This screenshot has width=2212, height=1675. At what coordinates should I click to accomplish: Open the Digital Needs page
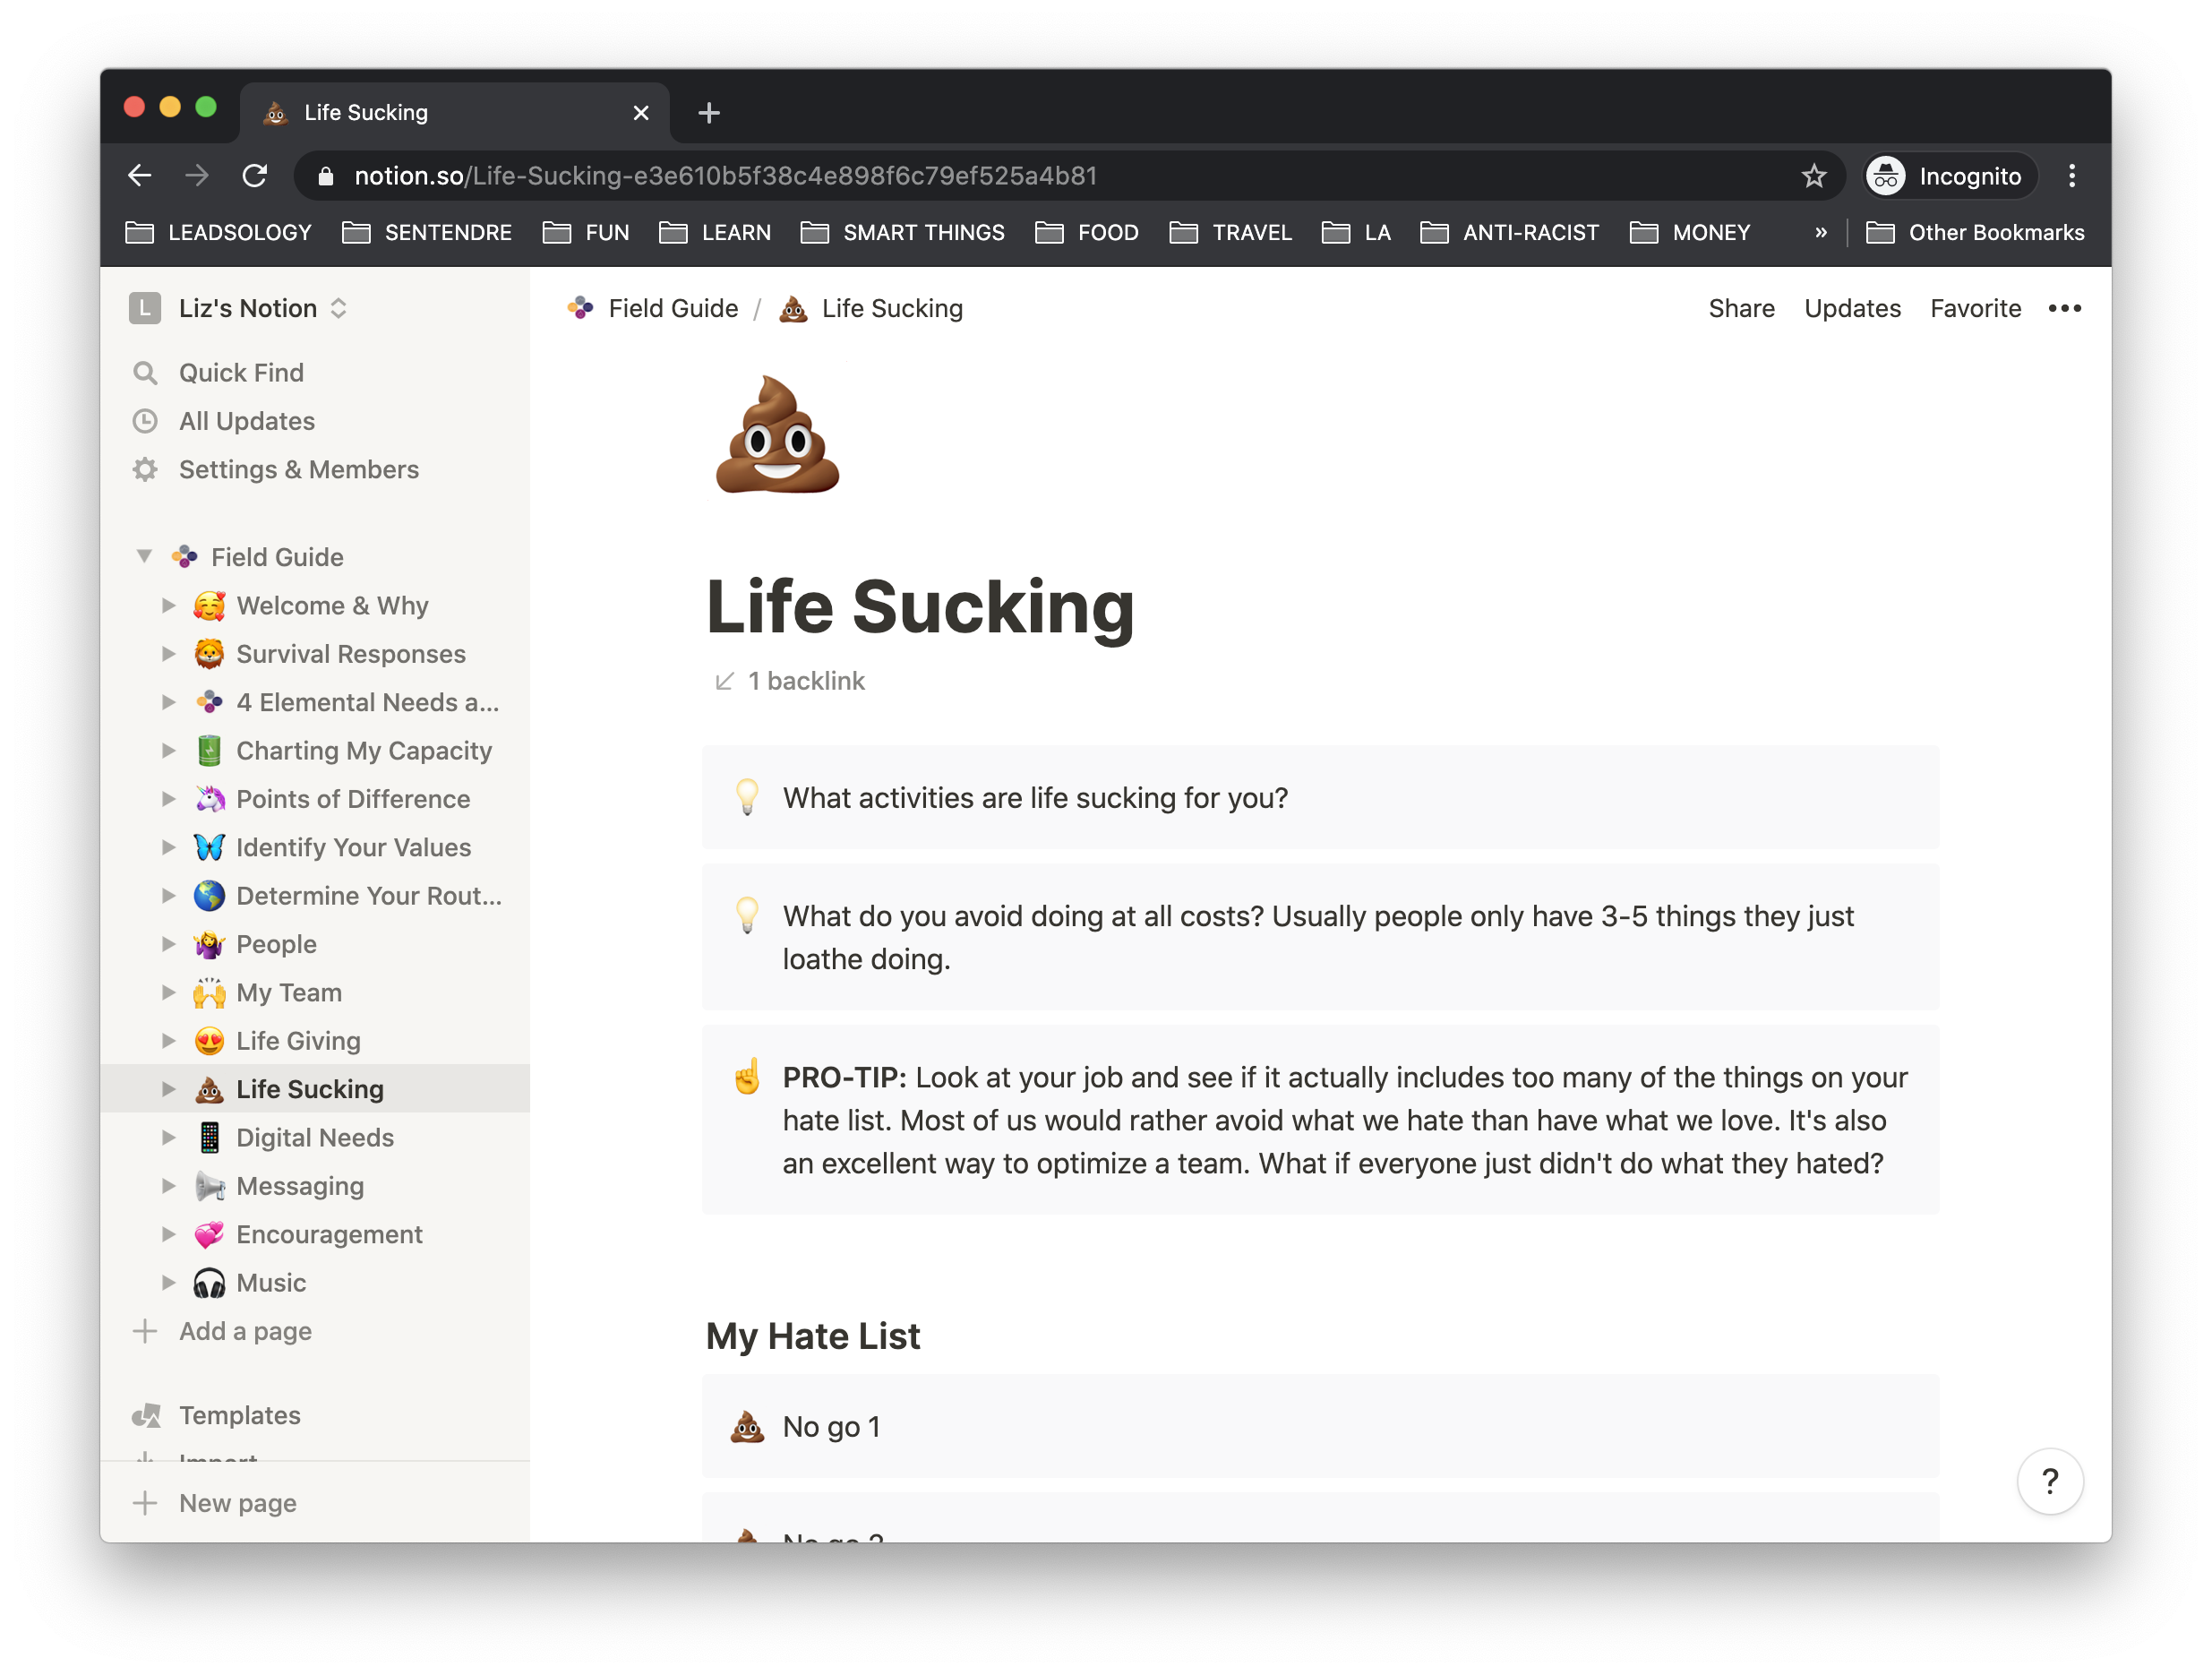(x=314, y=1137)
